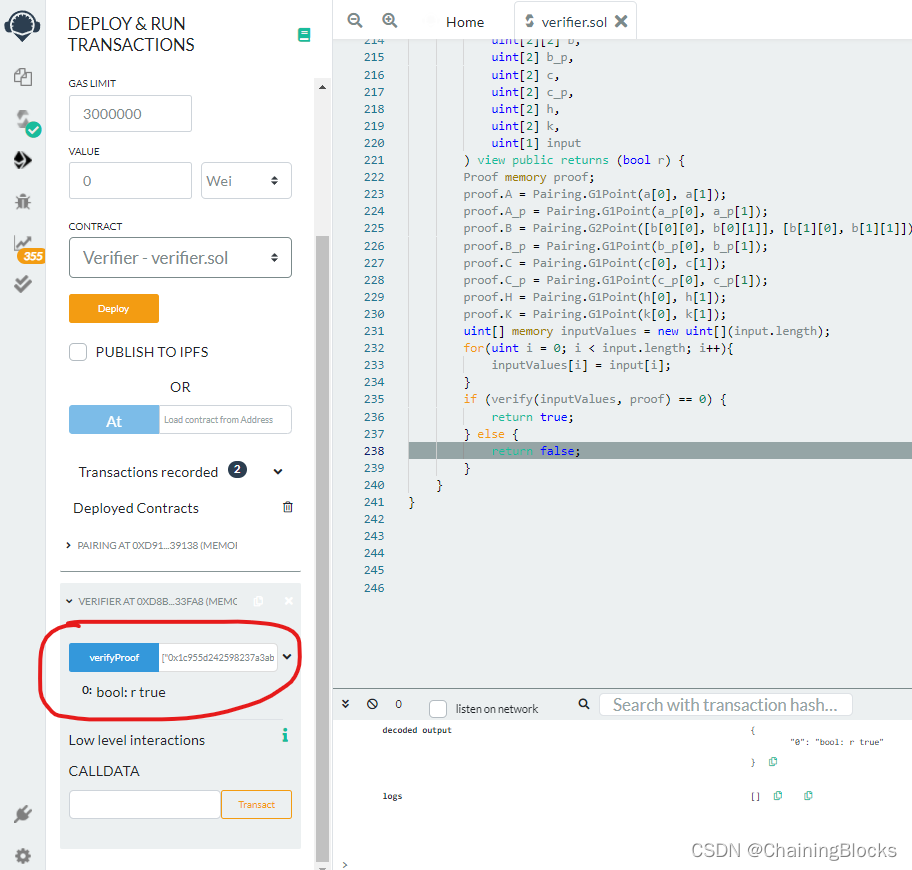Click pending transactions counter 0 in terminal

click(x=398, y=704)
